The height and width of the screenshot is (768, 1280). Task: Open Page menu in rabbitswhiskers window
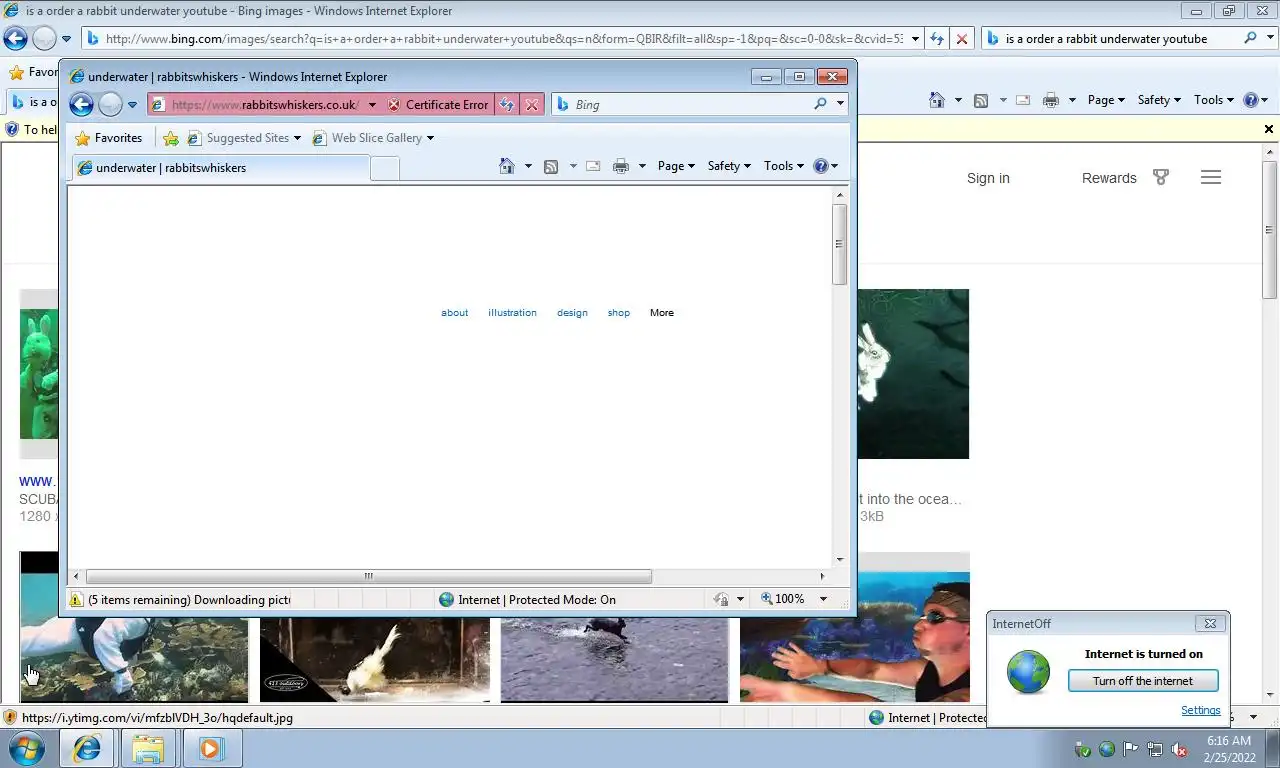(x=676, y=166)
